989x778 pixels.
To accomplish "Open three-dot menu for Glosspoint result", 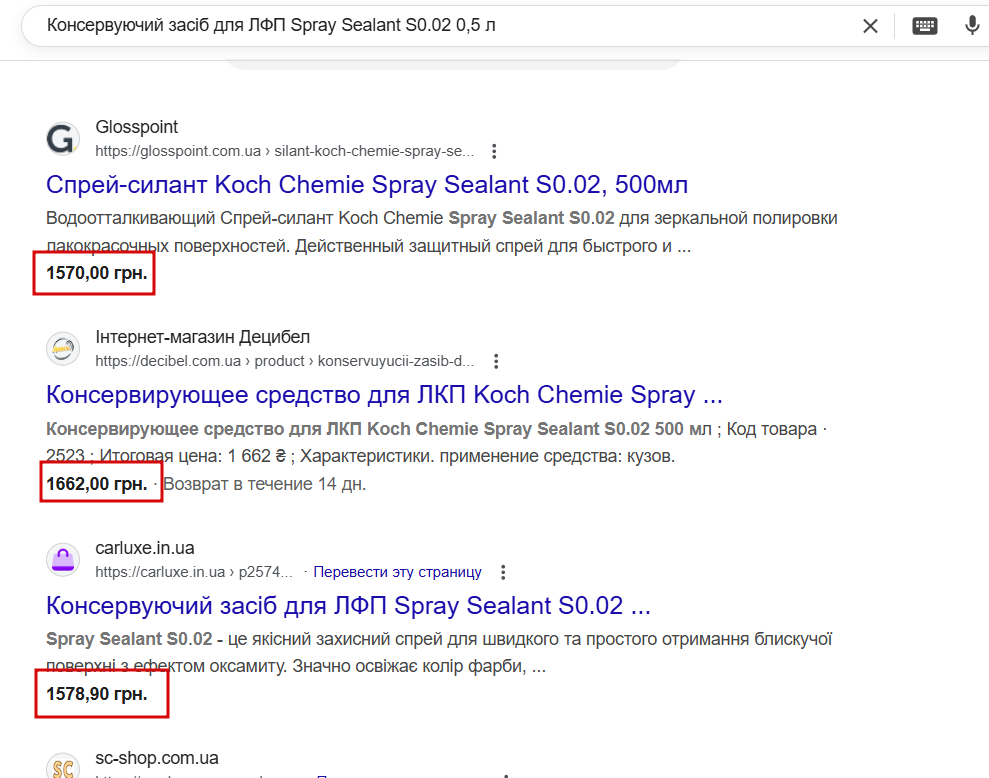I will point(494,151).
